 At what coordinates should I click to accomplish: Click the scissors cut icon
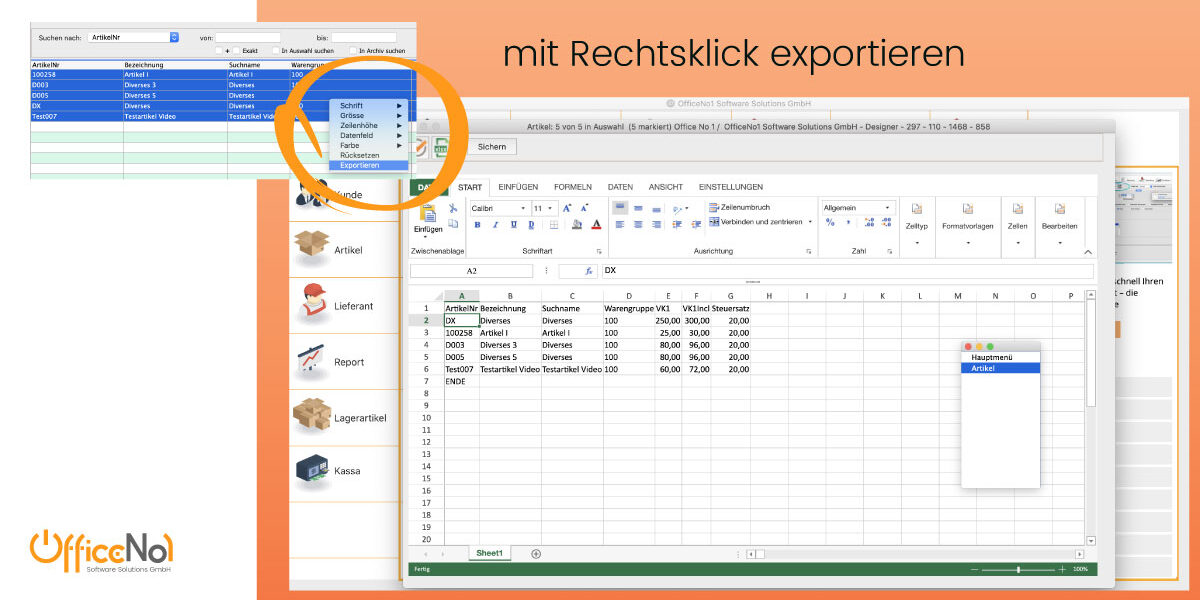[x=453, y=208]
